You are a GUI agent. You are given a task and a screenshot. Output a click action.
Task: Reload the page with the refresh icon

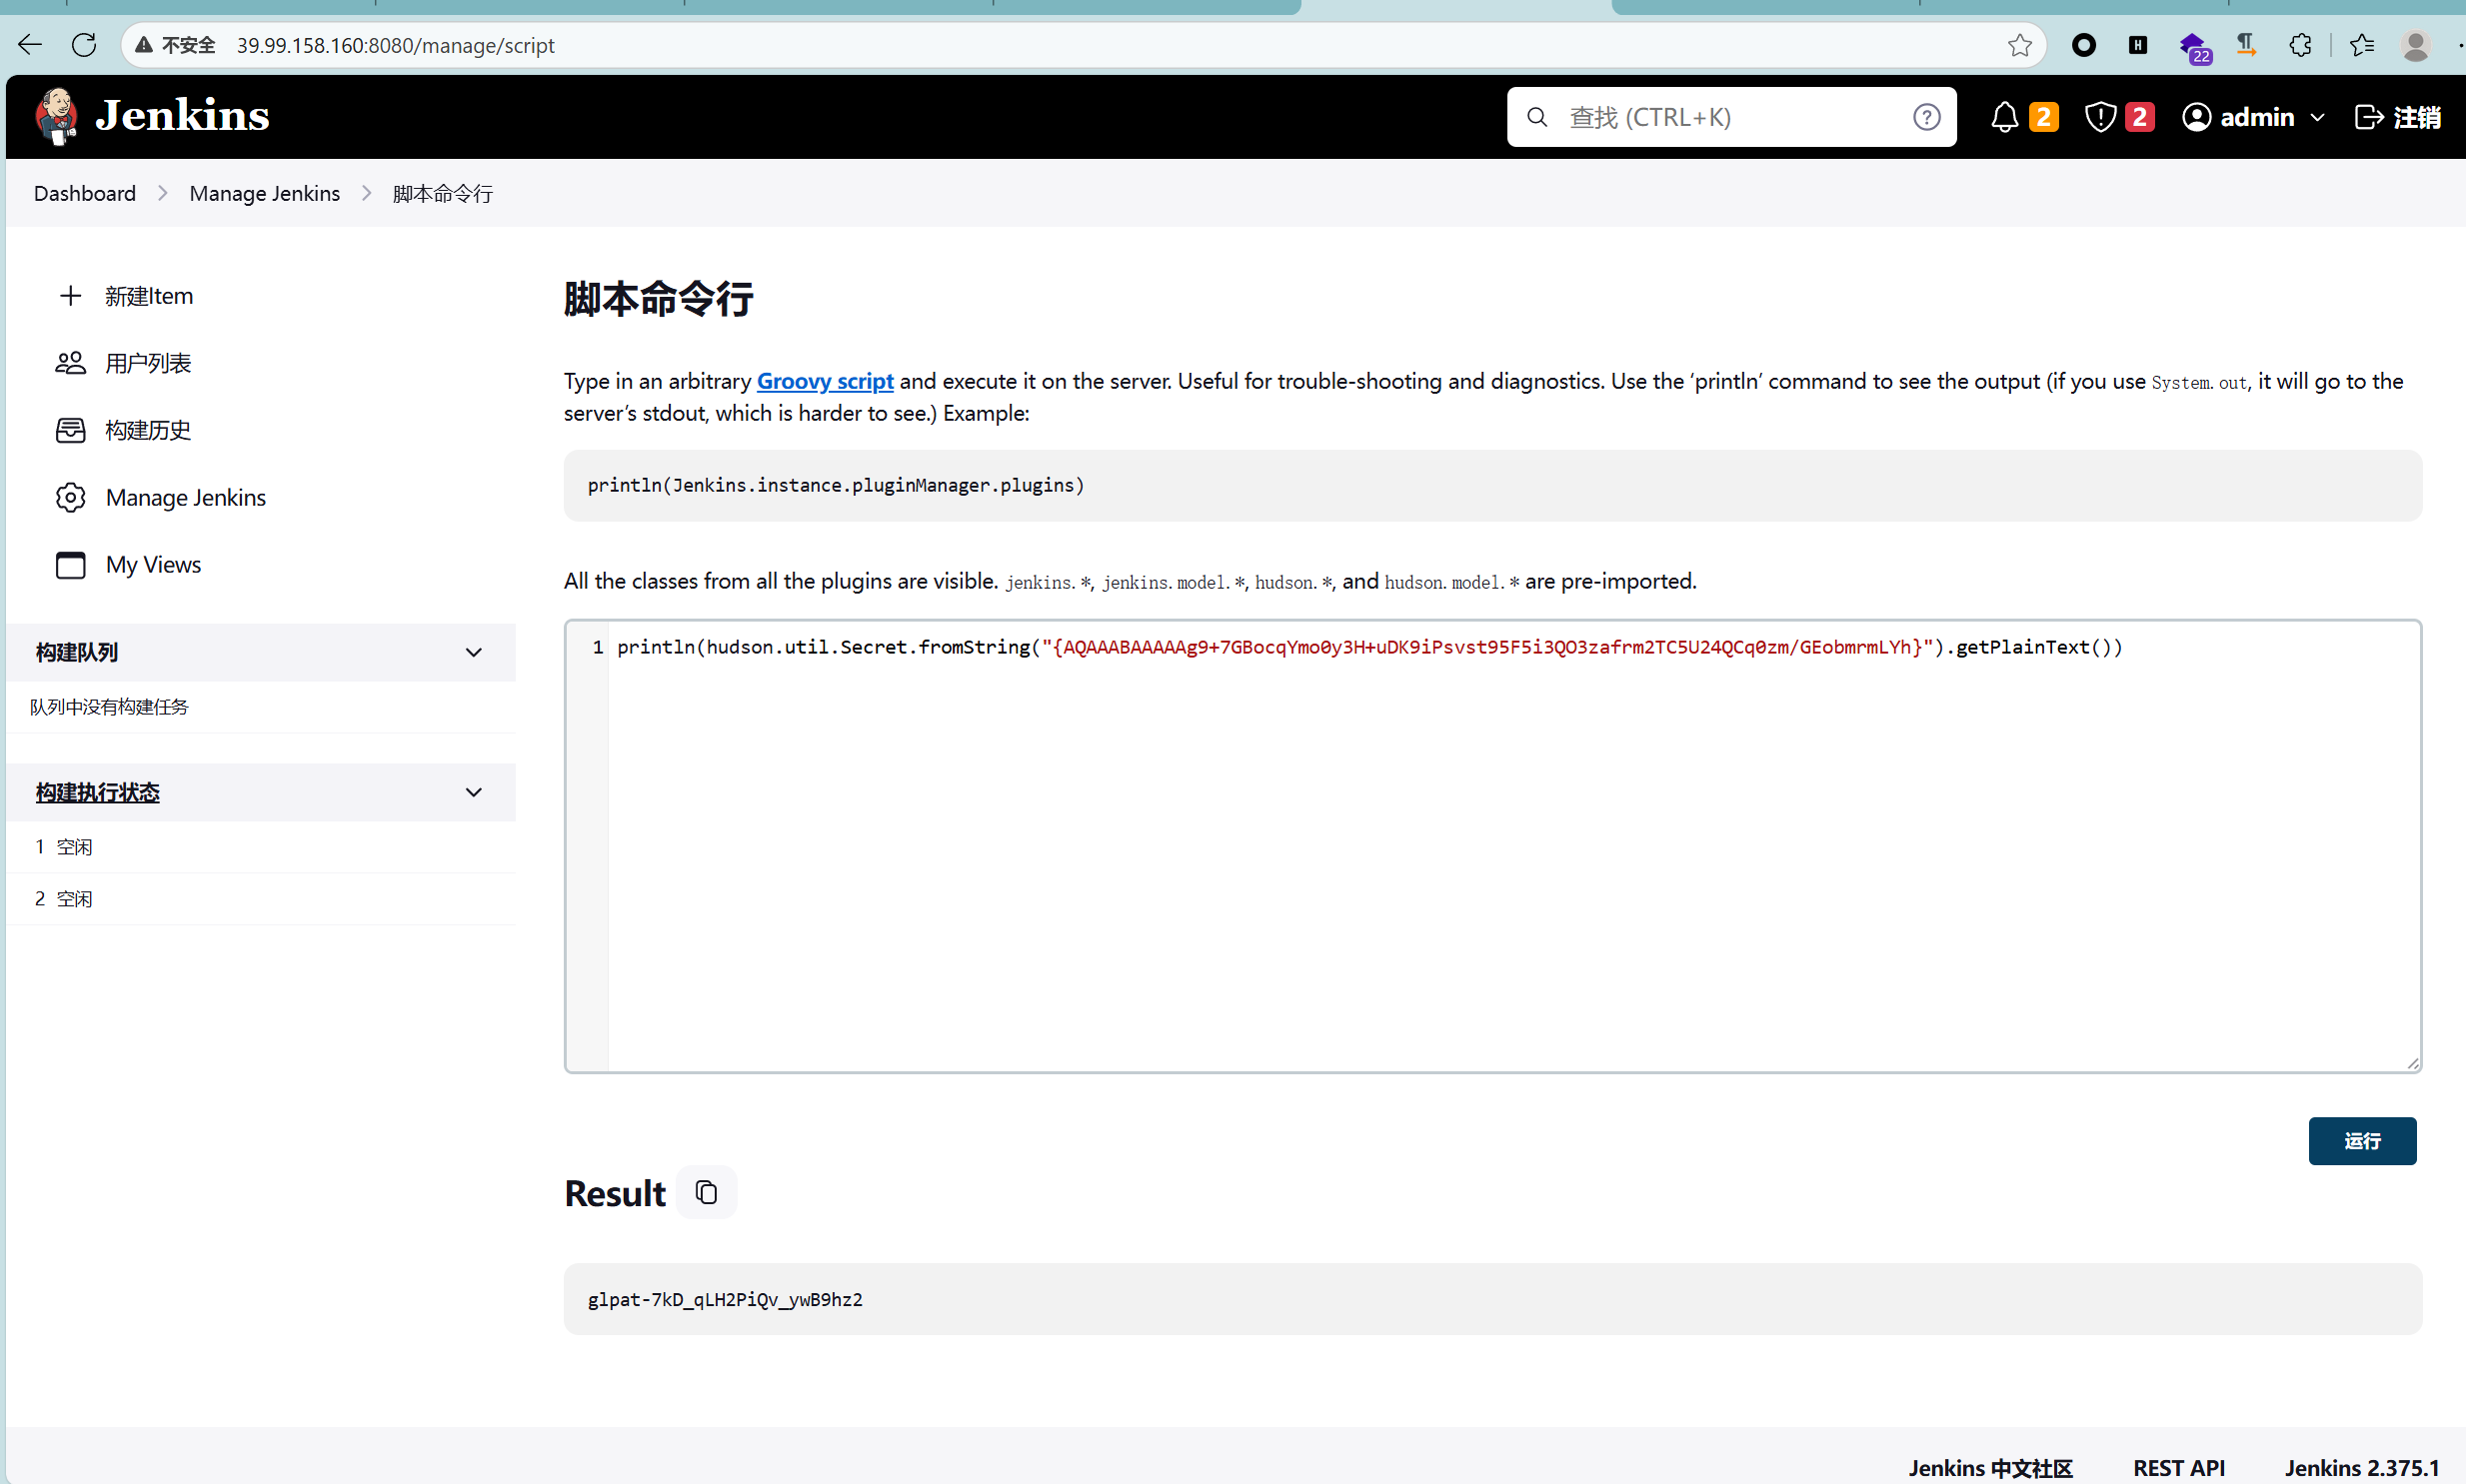[84, 45]
